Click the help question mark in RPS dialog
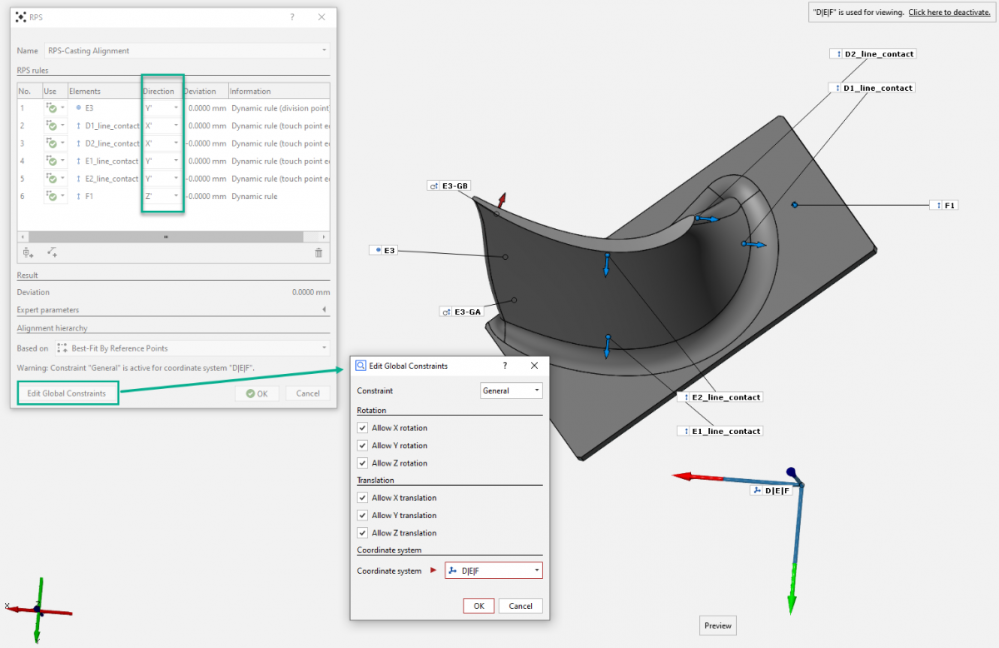This screenshot has height=648, width=999. point(292,17)
